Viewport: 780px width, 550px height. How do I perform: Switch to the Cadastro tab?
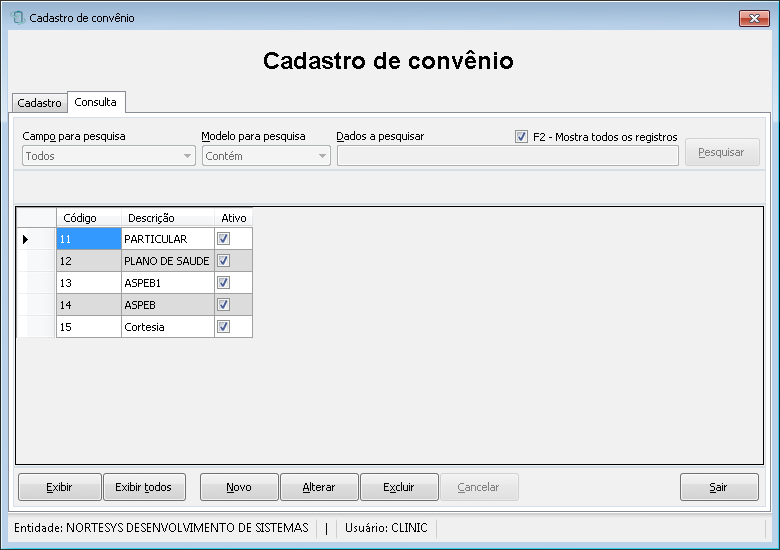39,103
